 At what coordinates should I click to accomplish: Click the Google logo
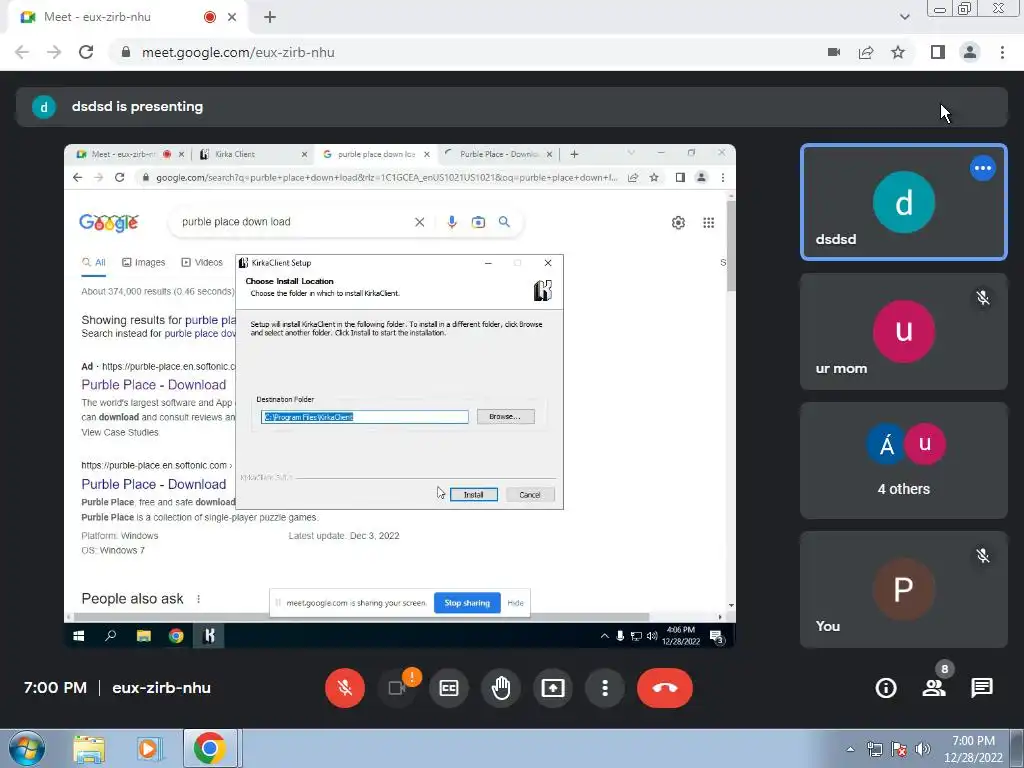tap(108, 223)
